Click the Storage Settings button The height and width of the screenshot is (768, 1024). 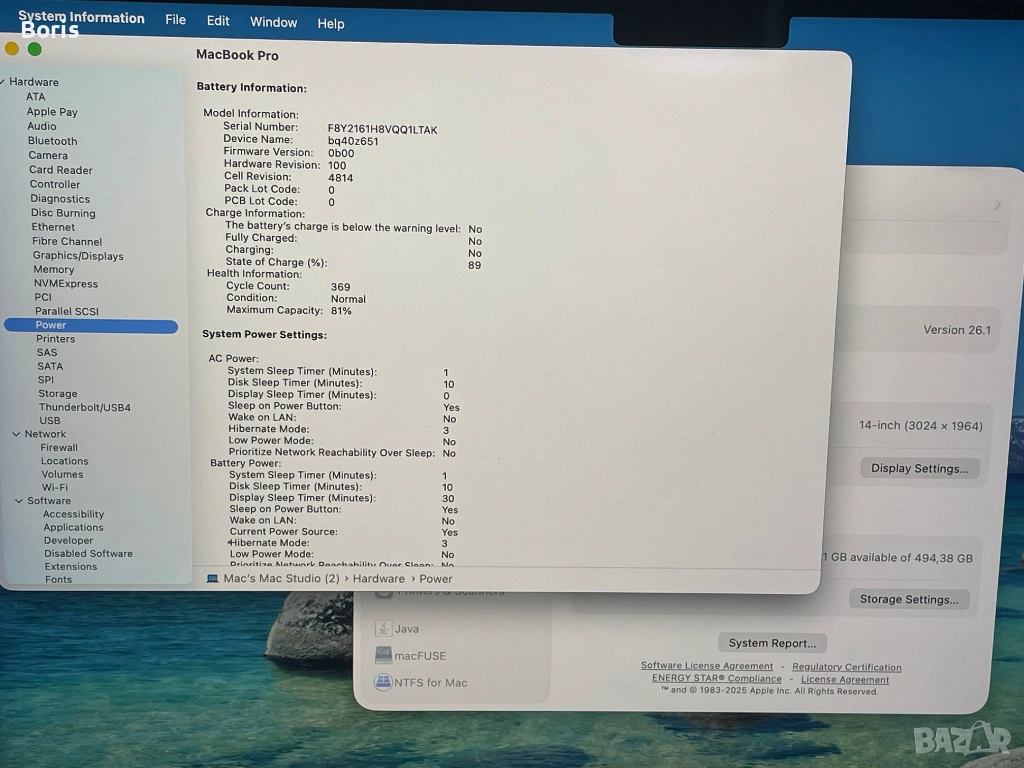tap(908, 599)
